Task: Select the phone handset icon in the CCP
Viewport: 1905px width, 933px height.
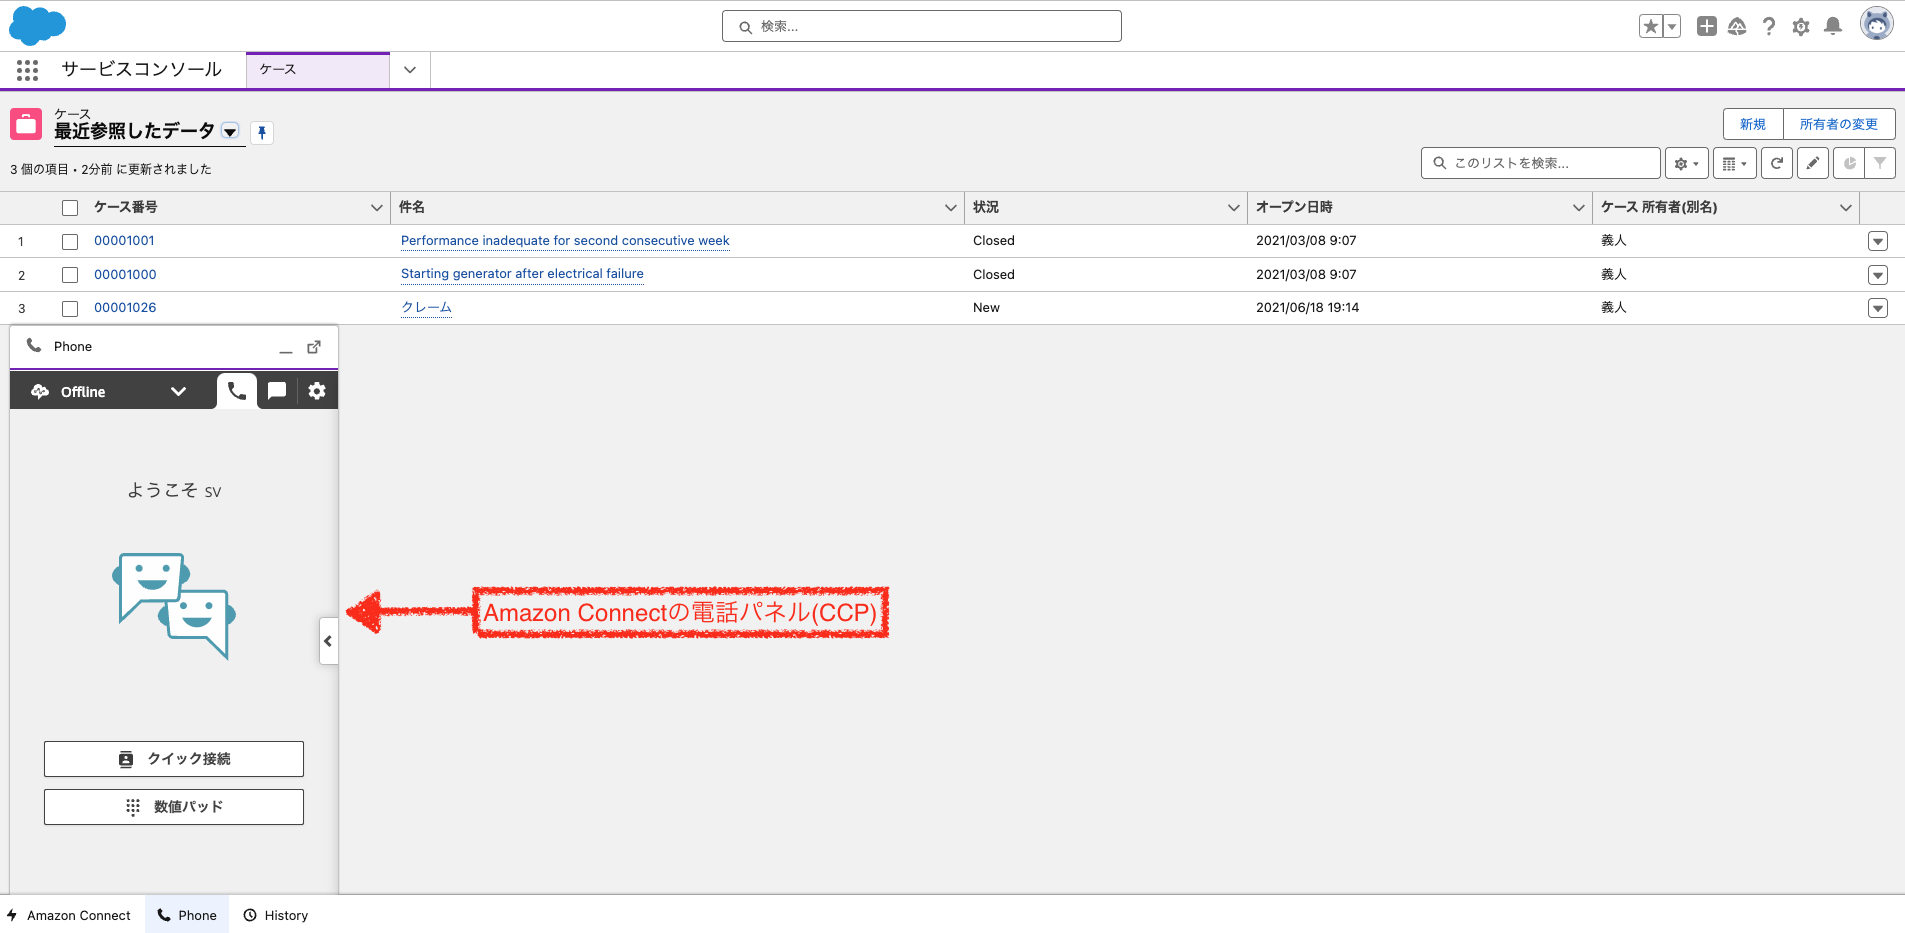Action: (x=236, y=391)
